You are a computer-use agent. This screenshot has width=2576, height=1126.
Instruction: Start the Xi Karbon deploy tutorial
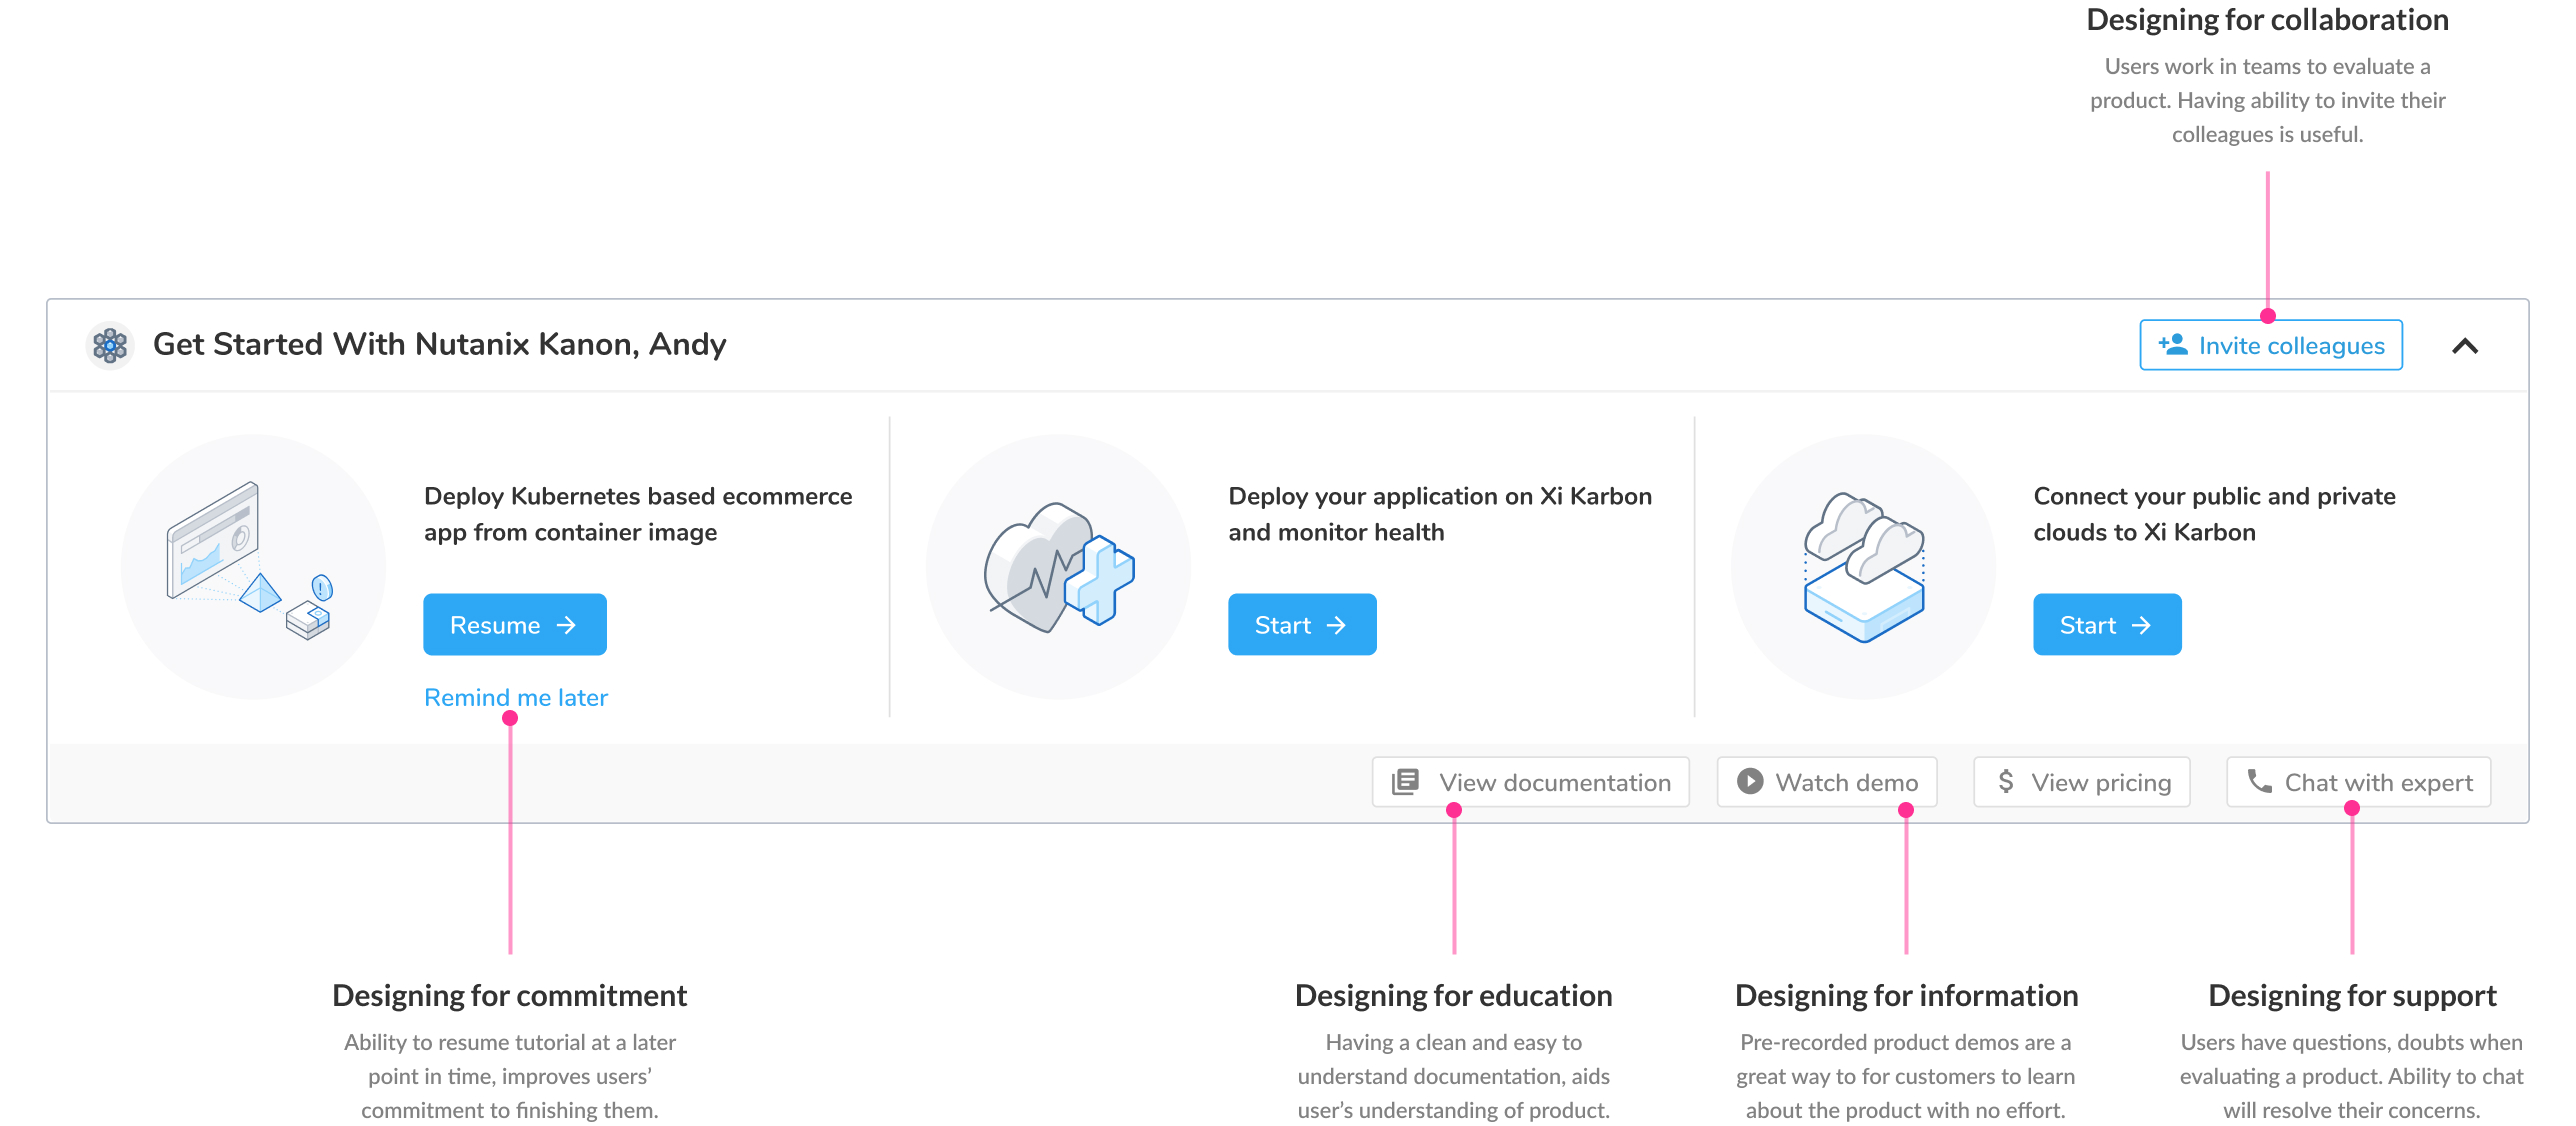pos(1302,625)
